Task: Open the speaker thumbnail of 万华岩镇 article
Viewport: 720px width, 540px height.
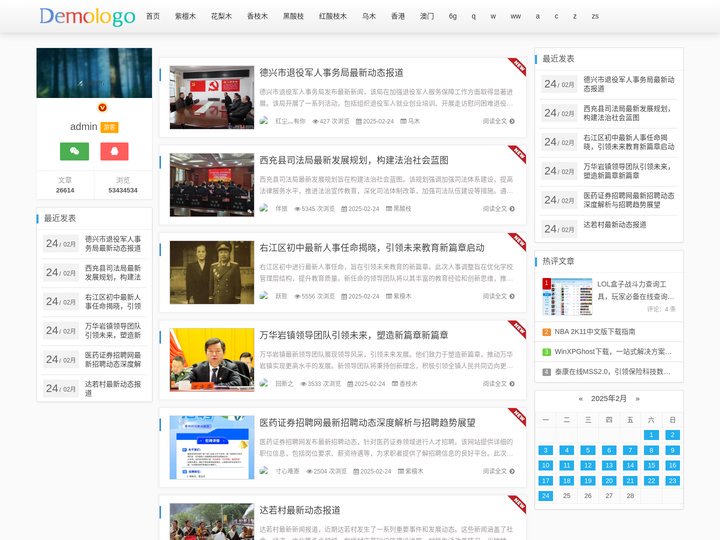Action: (212, 360)
